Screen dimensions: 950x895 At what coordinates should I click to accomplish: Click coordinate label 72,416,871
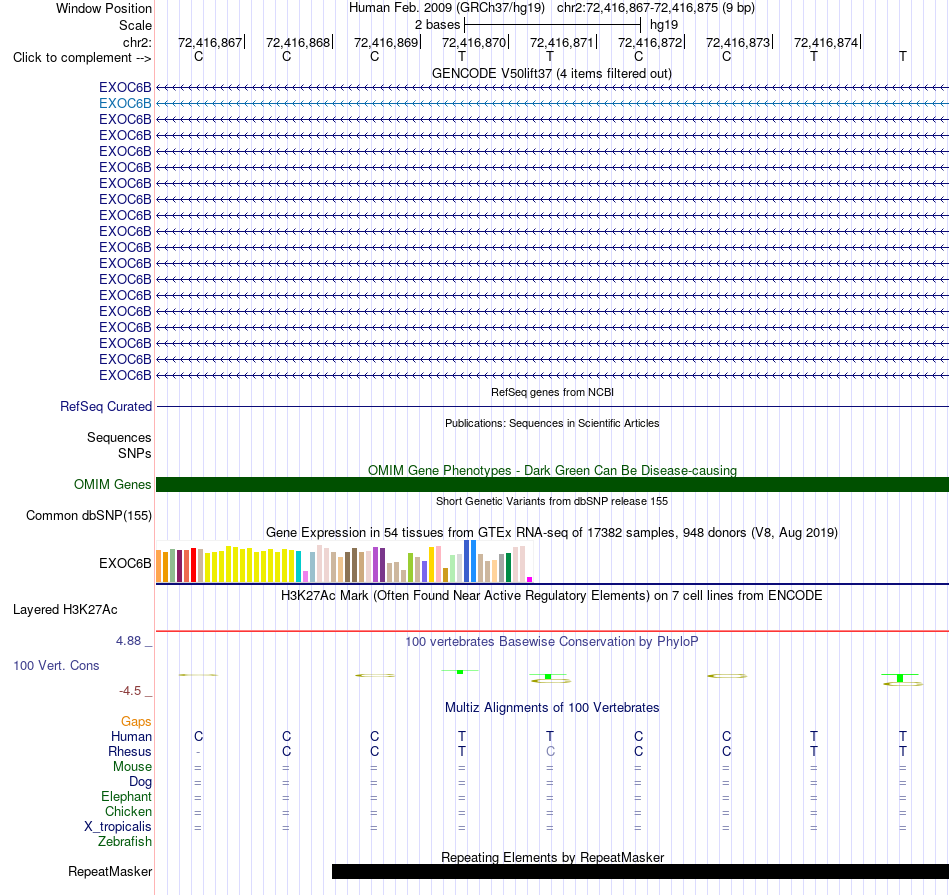coord(562,42)
